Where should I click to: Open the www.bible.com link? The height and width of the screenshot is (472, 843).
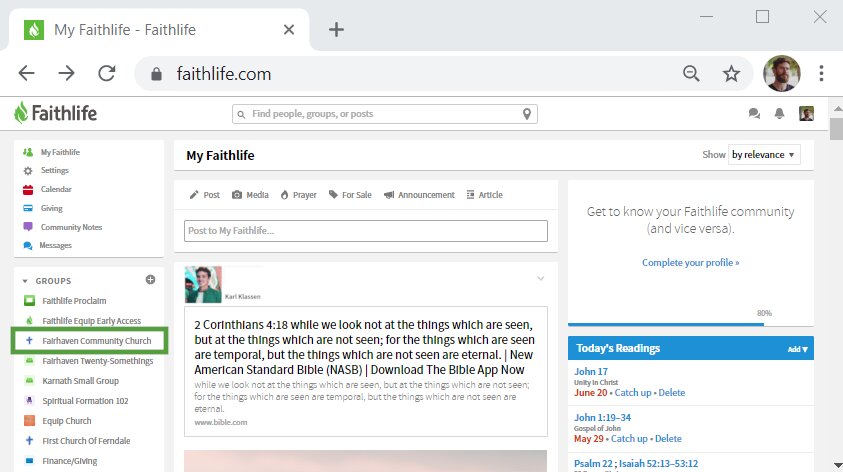click(221, 423)
